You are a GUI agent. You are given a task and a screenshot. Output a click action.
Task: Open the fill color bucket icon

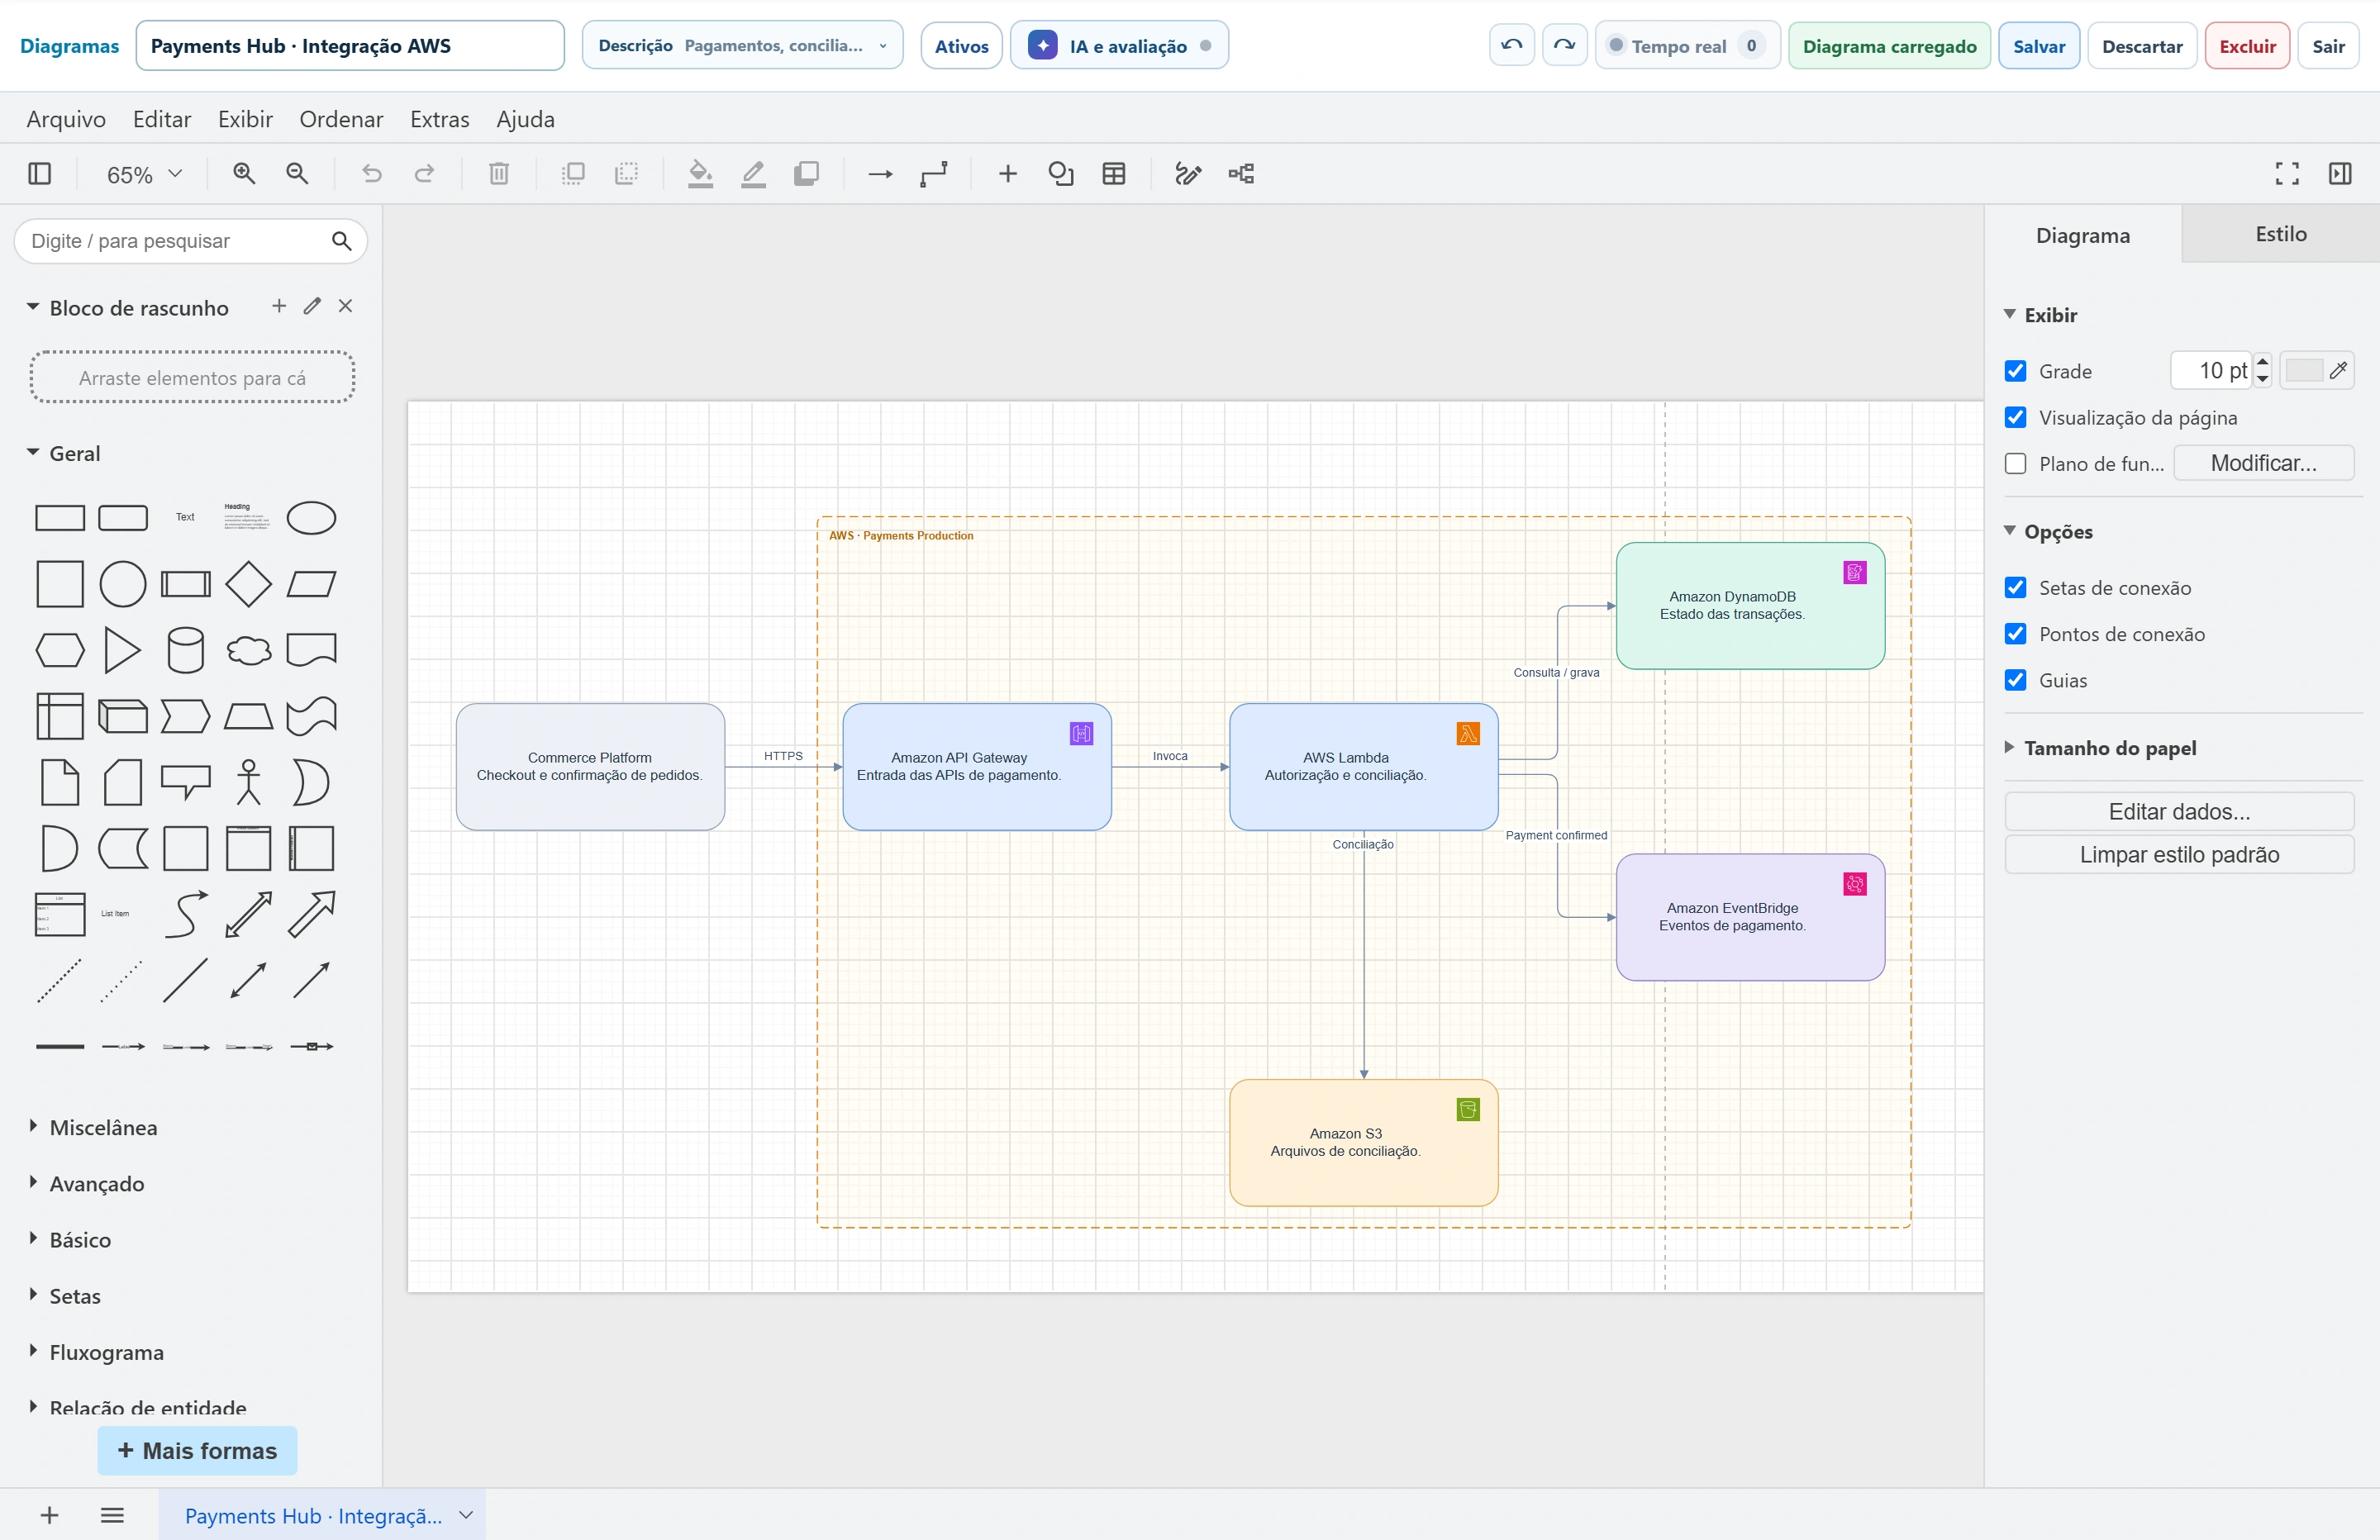pyautogui.click(x=700, y=174)
